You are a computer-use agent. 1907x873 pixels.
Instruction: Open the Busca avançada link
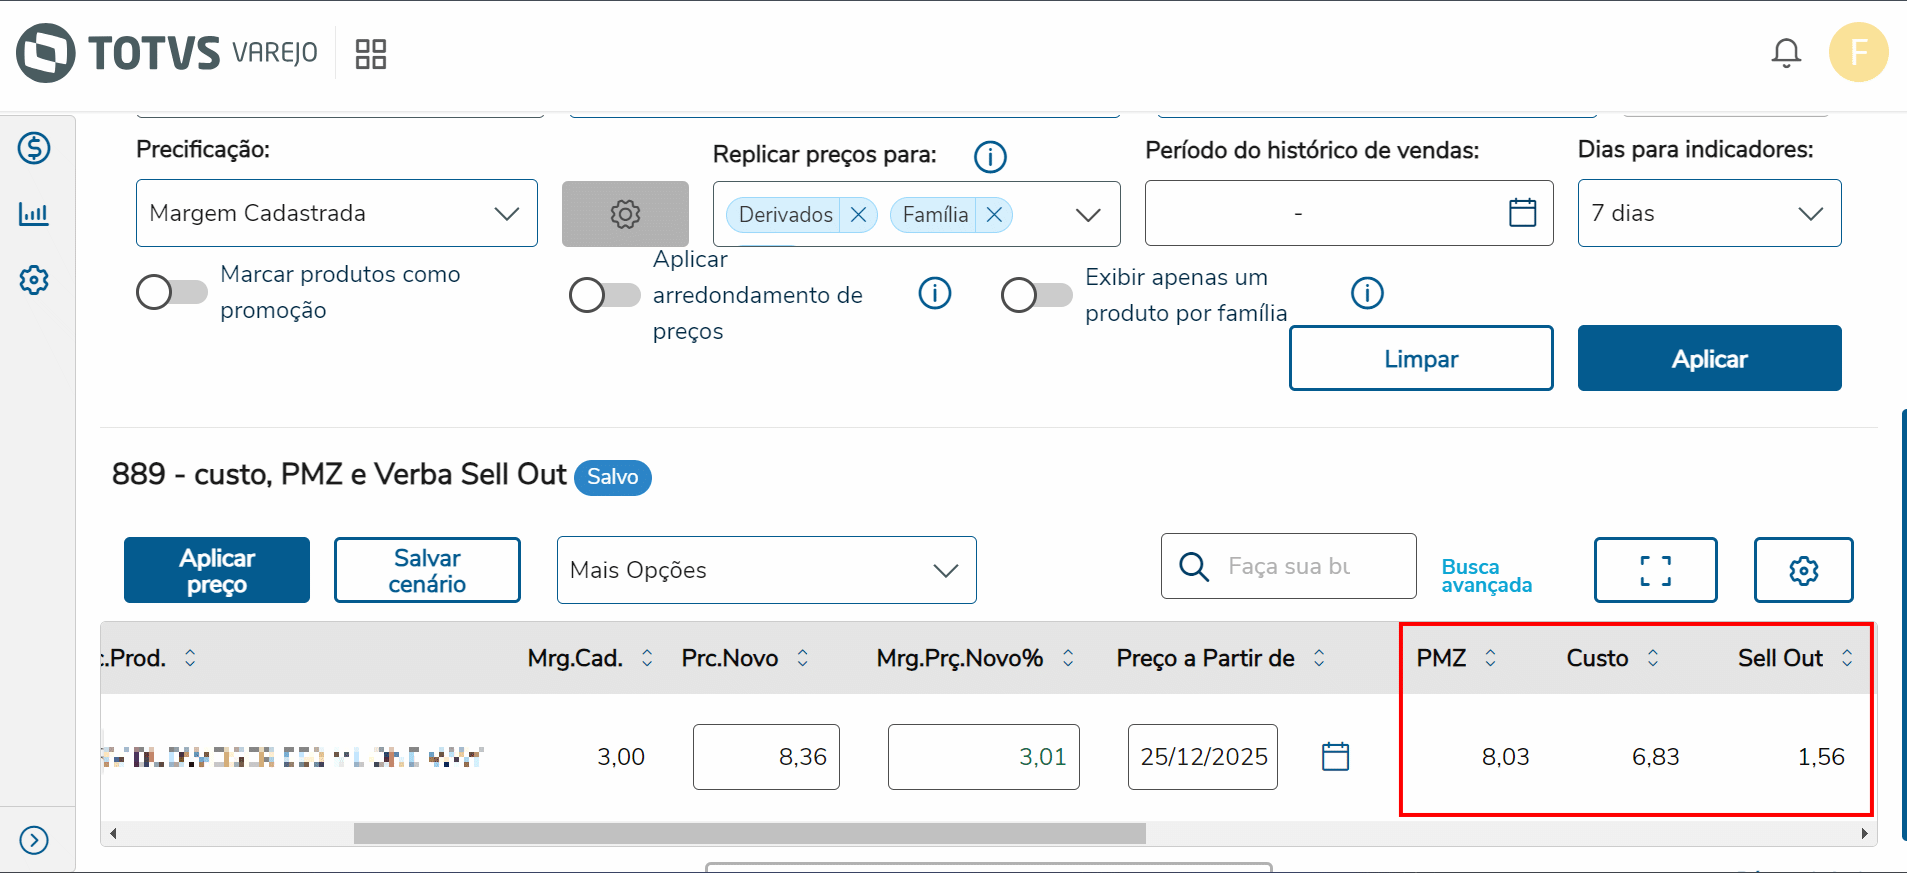[x=1486, y=576]
